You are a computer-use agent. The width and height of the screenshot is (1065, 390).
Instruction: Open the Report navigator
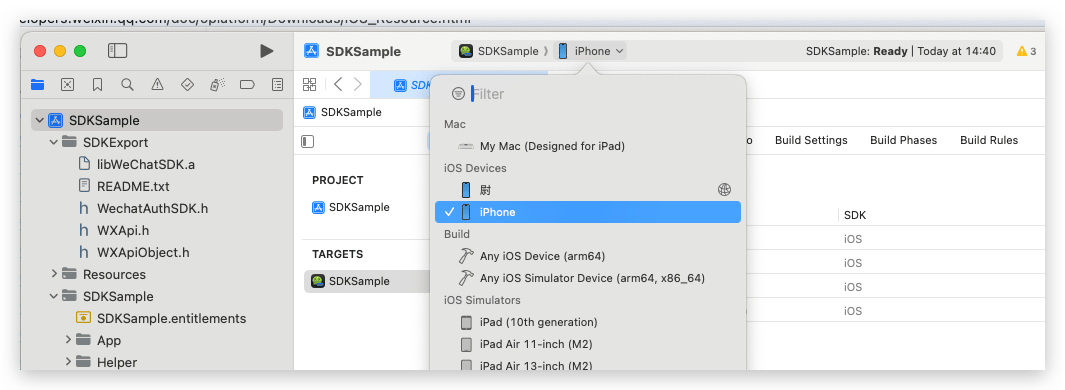coord(277,84)
